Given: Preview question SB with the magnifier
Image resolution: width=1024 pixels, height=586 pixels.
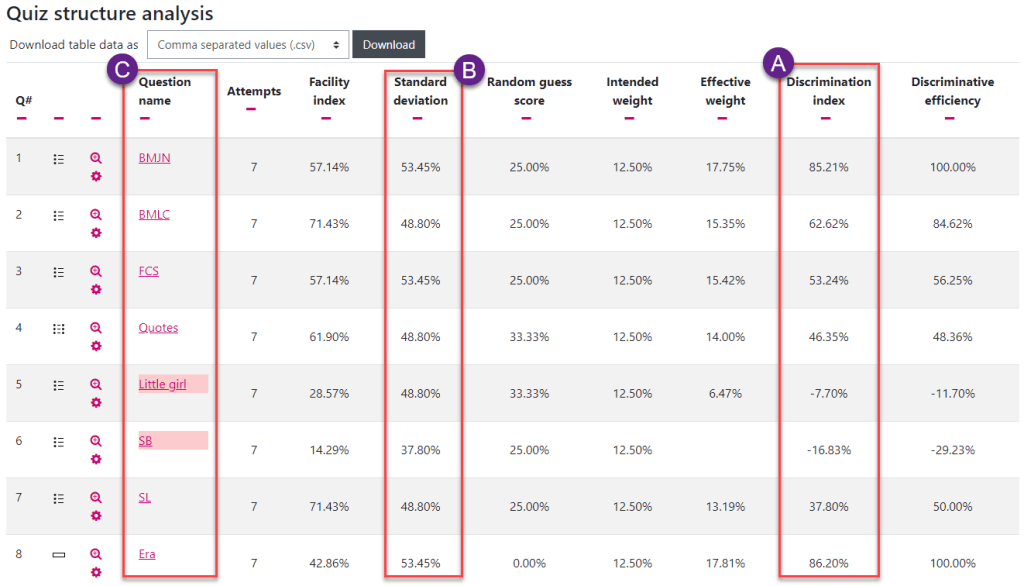Looking at the screenshot, I should (96, 441).
